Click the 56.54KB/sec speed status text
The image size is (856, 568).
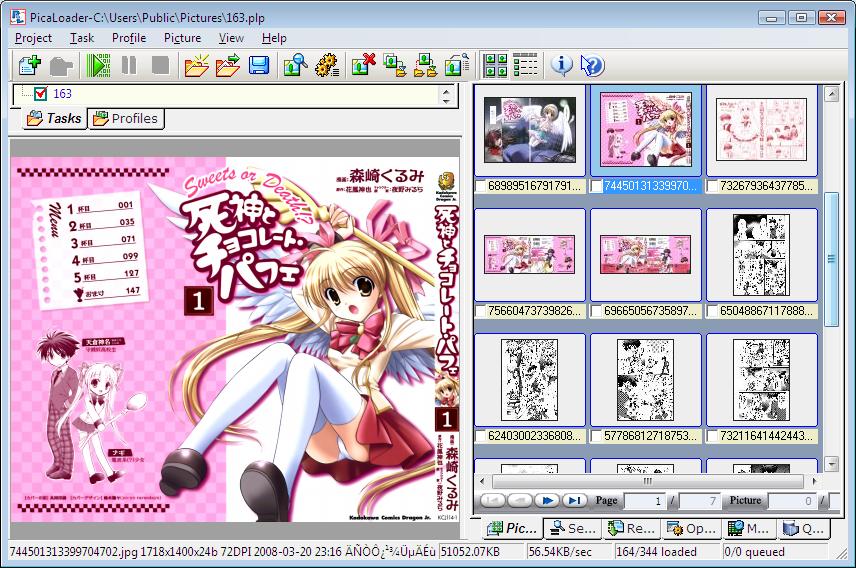tap(560, 552)
